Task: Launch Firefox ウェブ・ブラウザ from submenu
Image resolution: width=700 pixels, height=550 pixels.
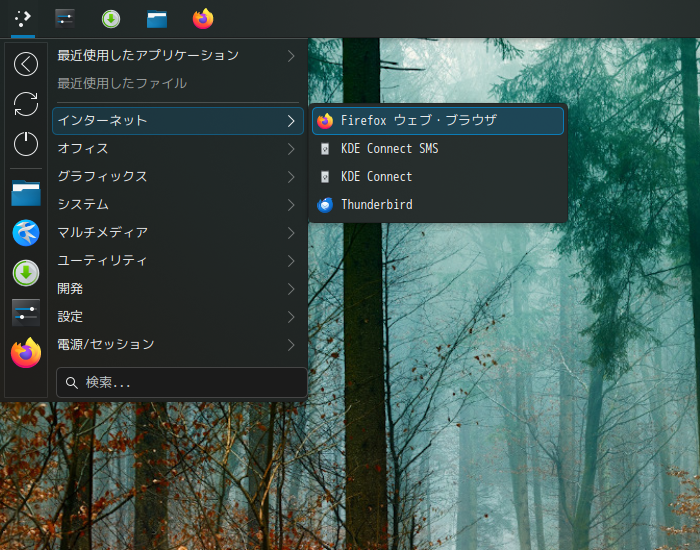Action: tap(438, 121)
